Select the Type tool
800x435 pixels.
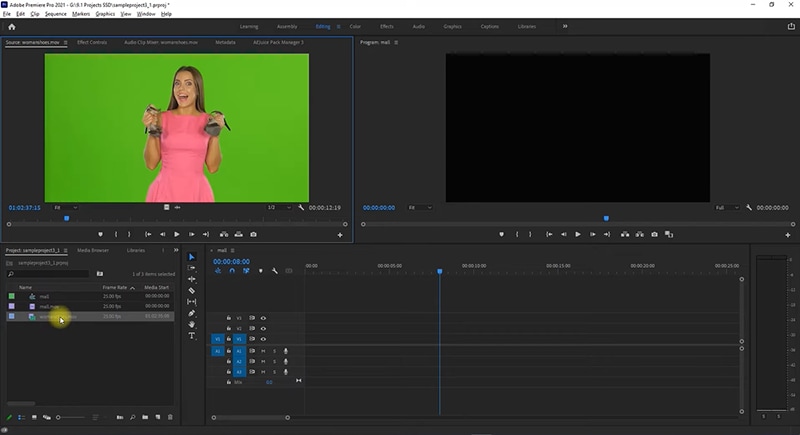tap(192, 335)
